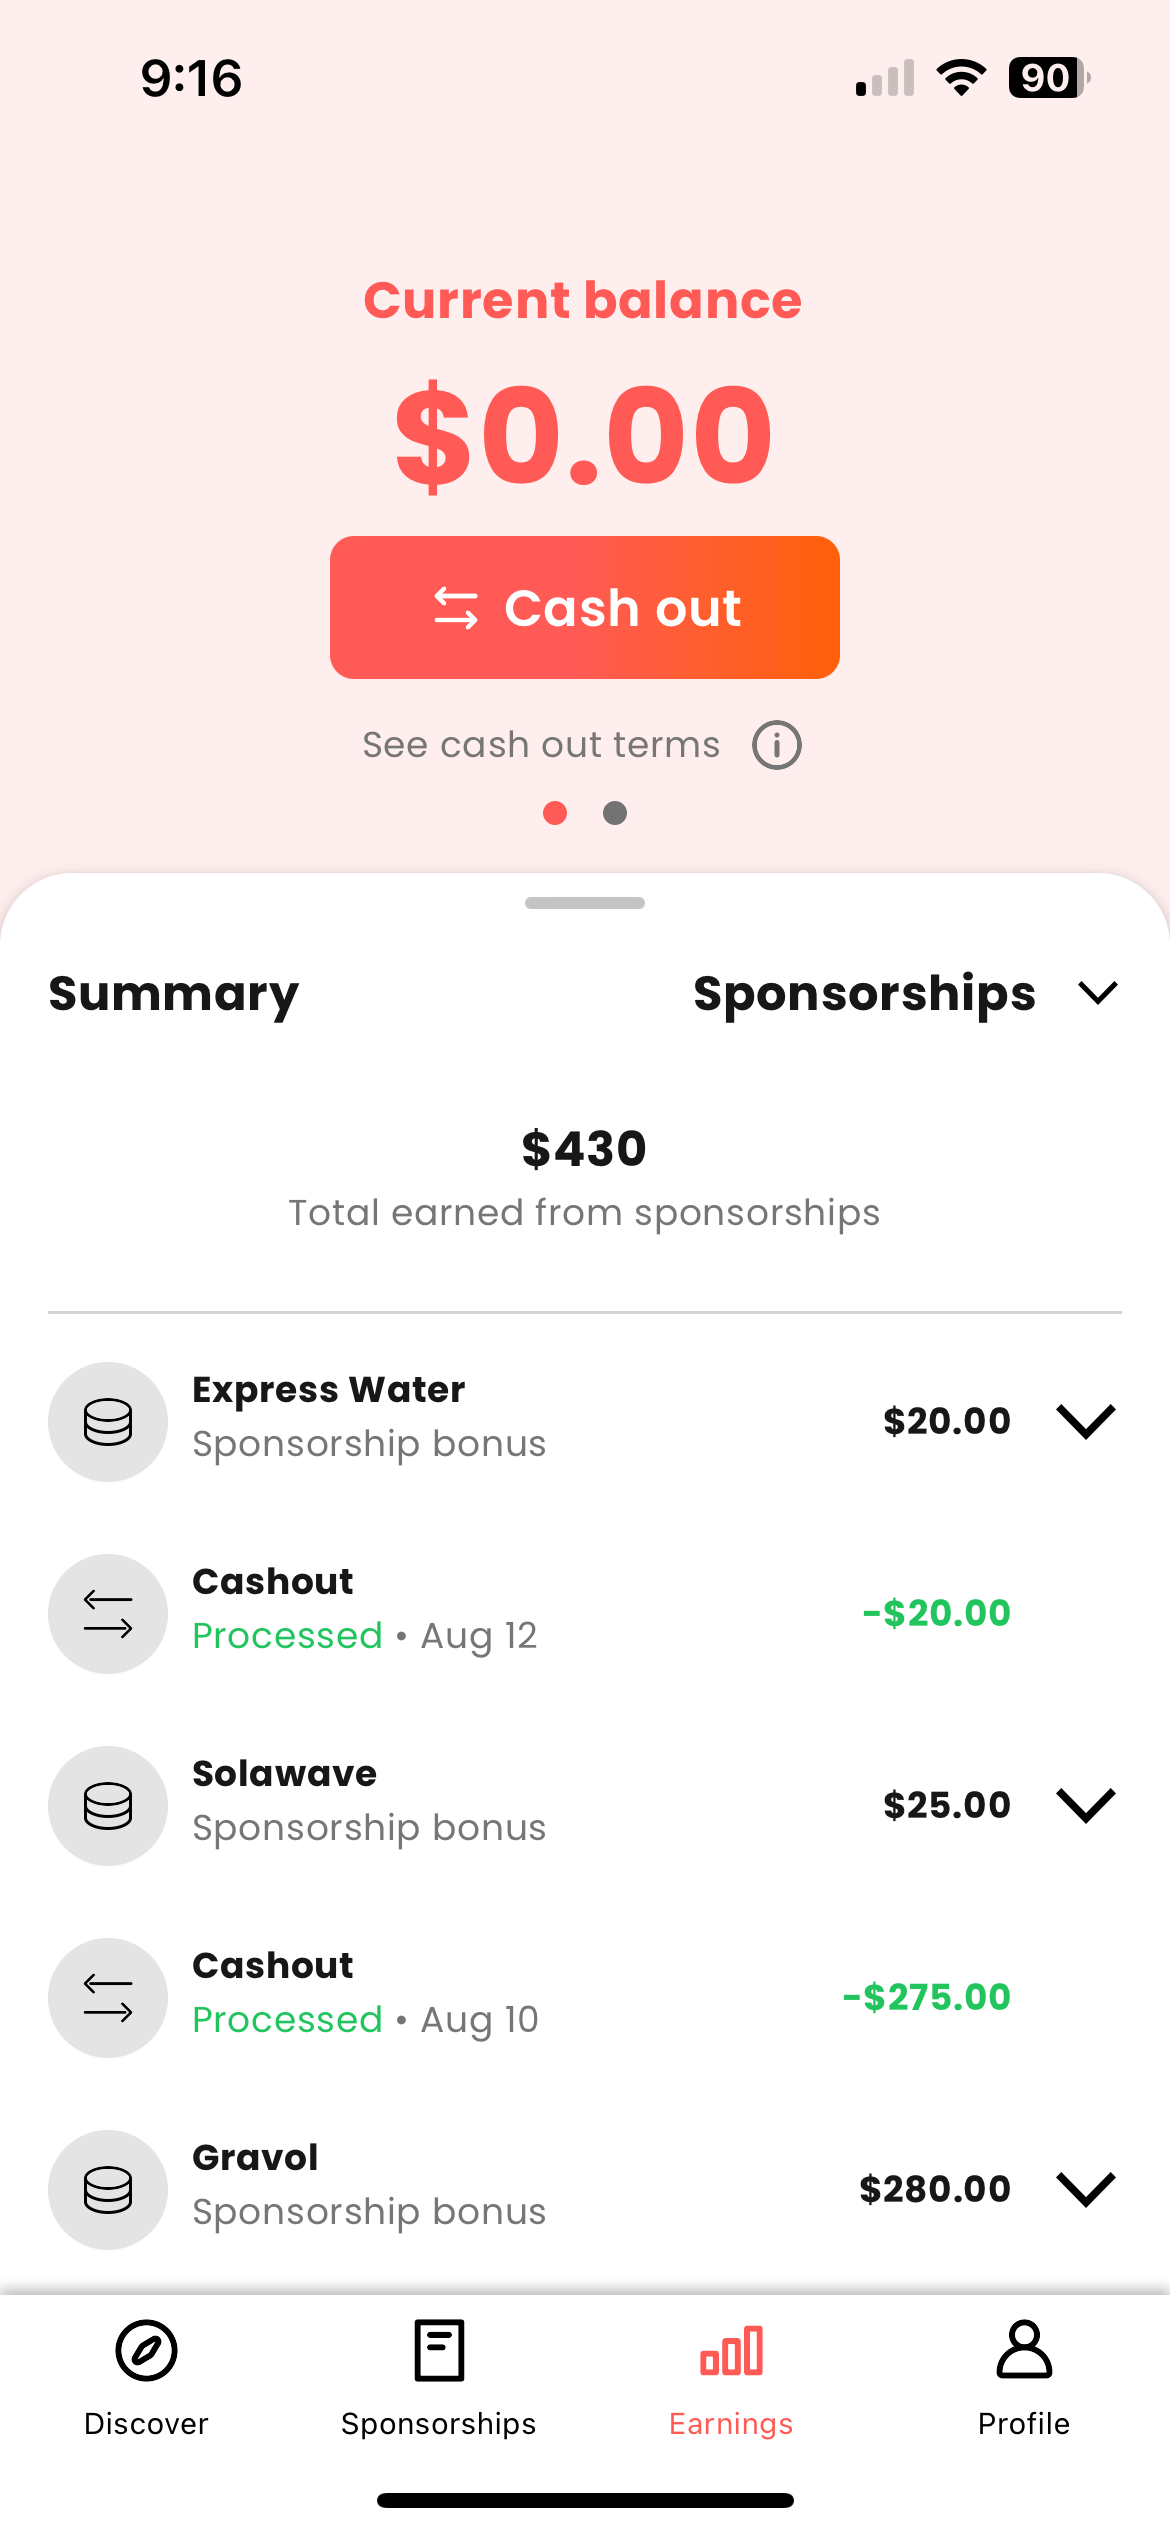This screenshot has width=1170, height=2532.
Task: Tap the Express Water coin stack icon
Action: [x=108, y=1422]
